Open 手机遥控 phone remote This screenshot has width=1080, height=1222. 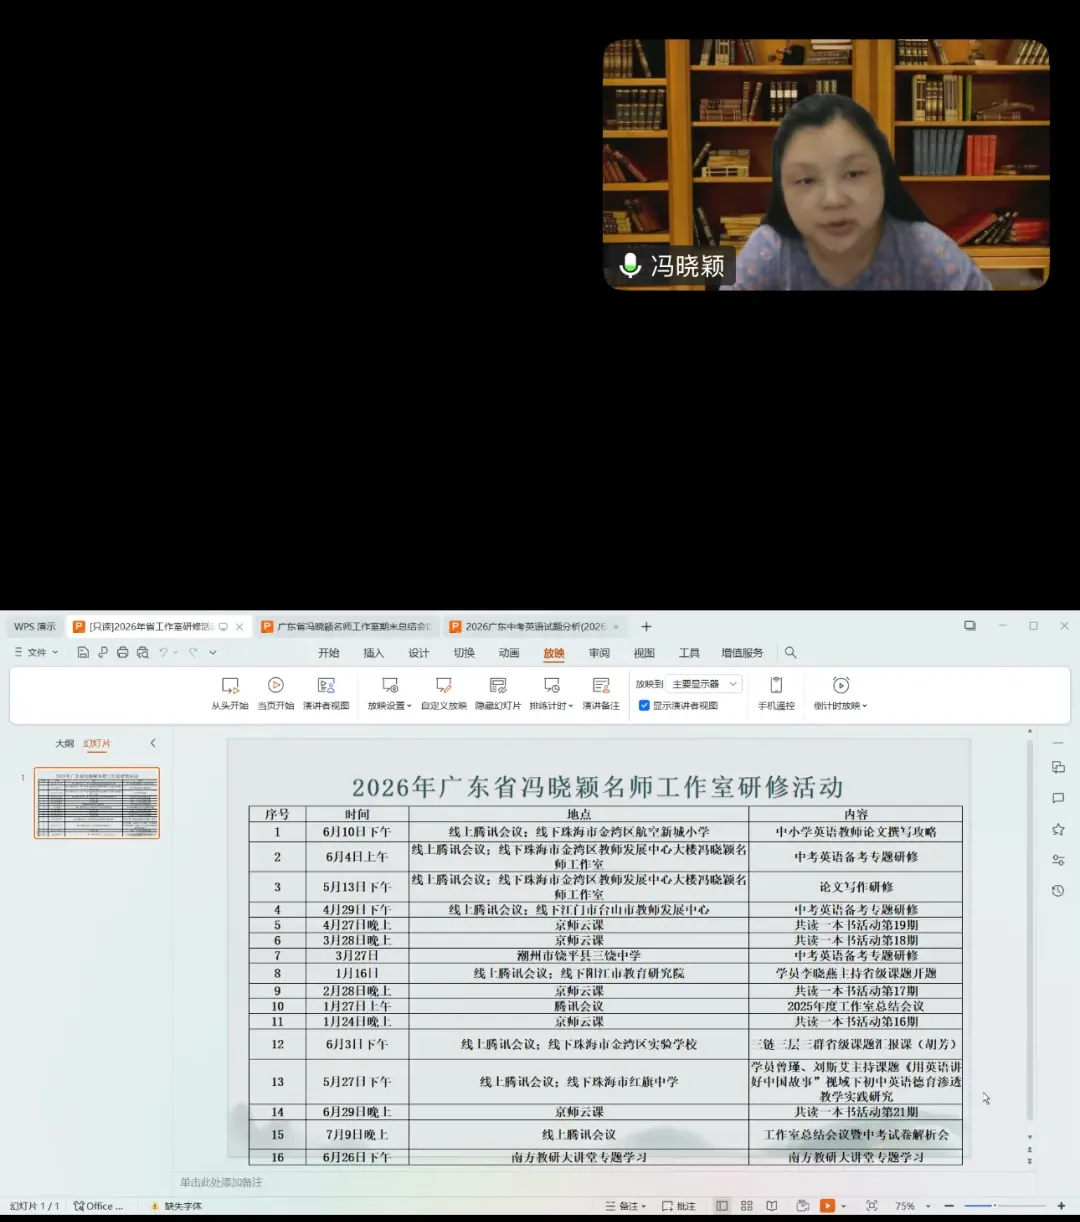click(x=776, y=693)
